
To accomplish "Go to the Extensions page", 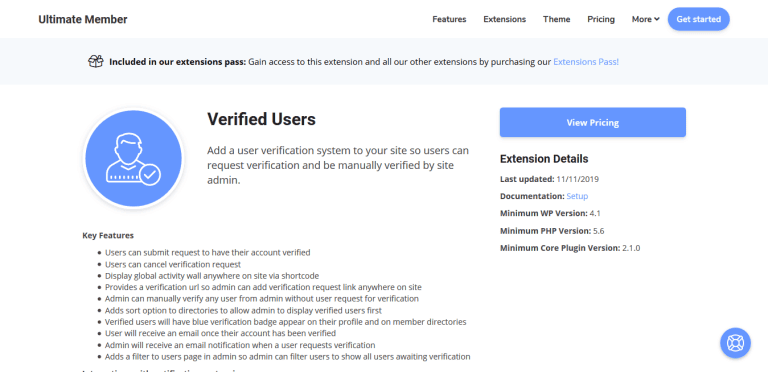I will (x=504, y=19).
